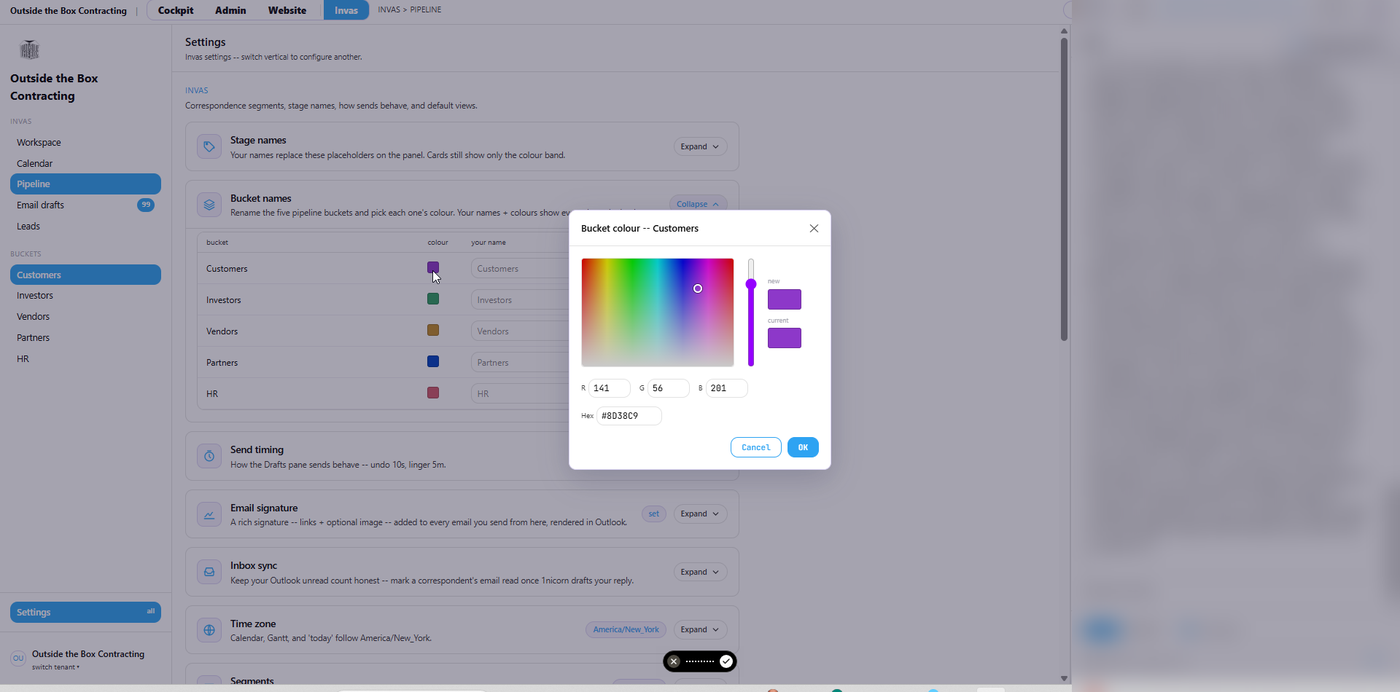
Task: Focus the B value field
Action: click(x=727, y=388)
